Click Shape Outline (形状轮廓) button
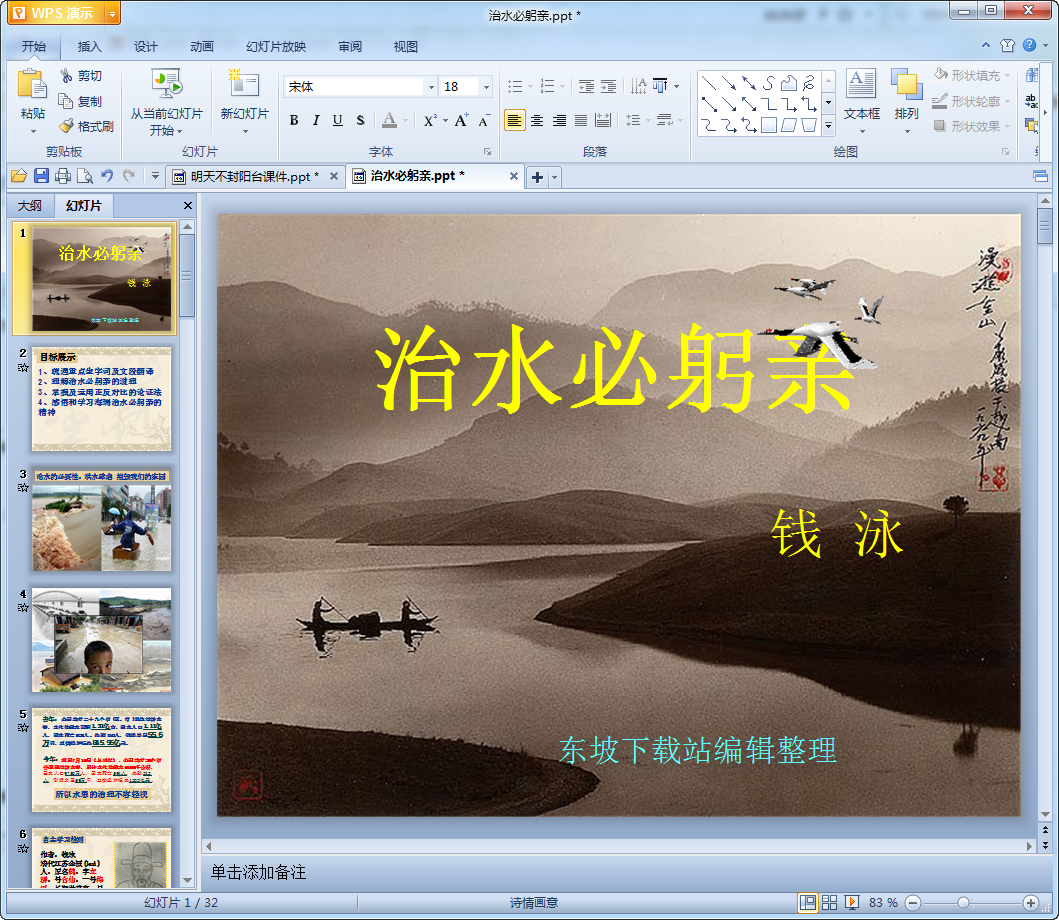The height and width of the screenshot is (920, 1059). point(972,101)
